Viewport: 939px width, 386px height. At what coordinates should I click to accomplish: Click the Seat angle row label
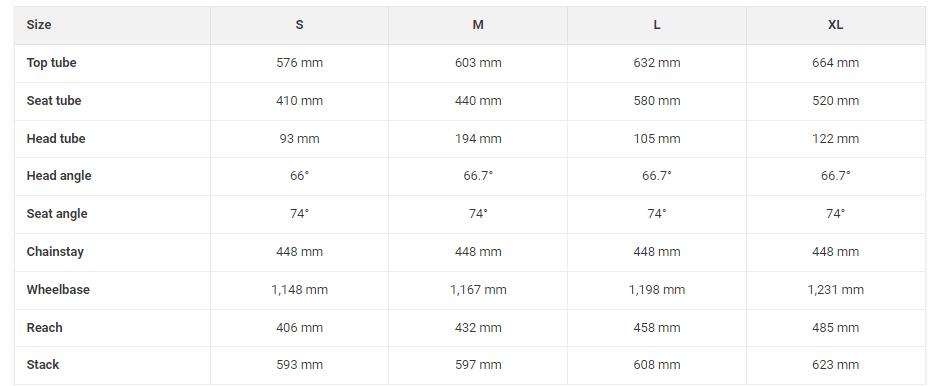pyautogui.click(x=57, y=214)
